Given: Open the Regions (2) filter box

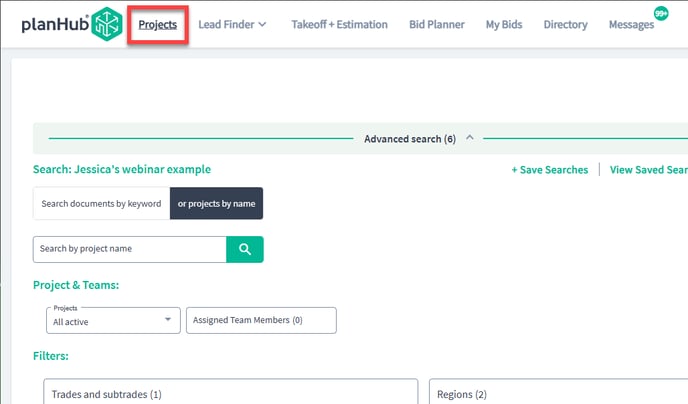Looking at the screenshot, I should click(x=558, y=392).
